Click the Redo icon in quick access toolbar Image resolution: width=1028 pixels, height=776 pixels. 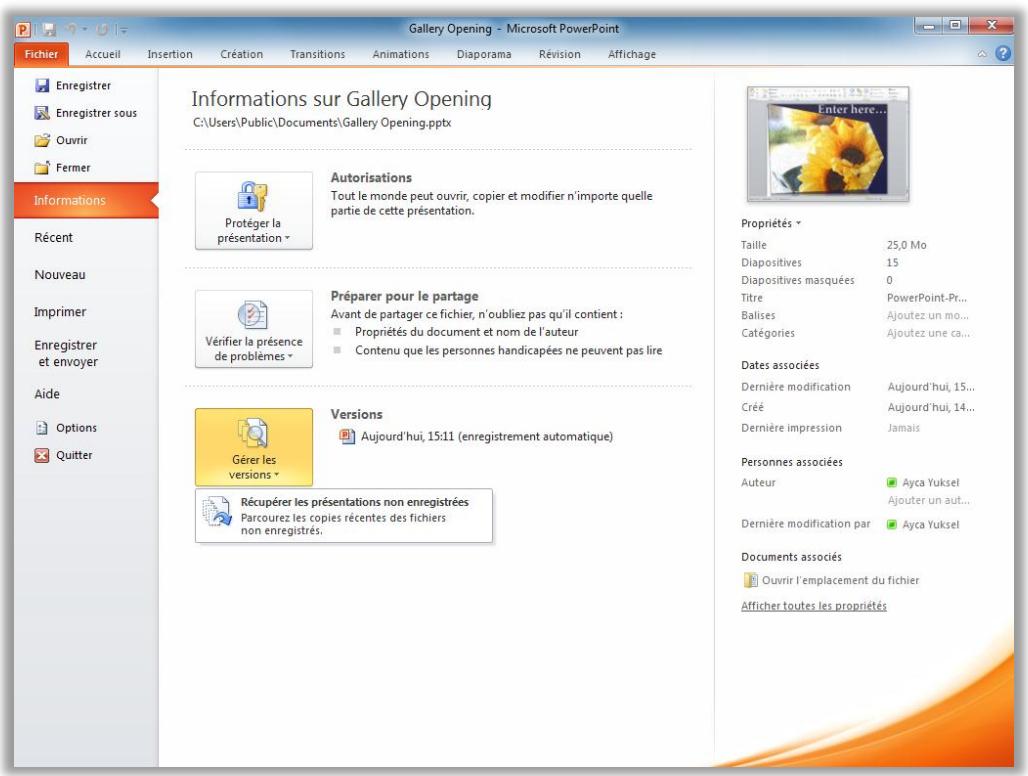(102, 29)
